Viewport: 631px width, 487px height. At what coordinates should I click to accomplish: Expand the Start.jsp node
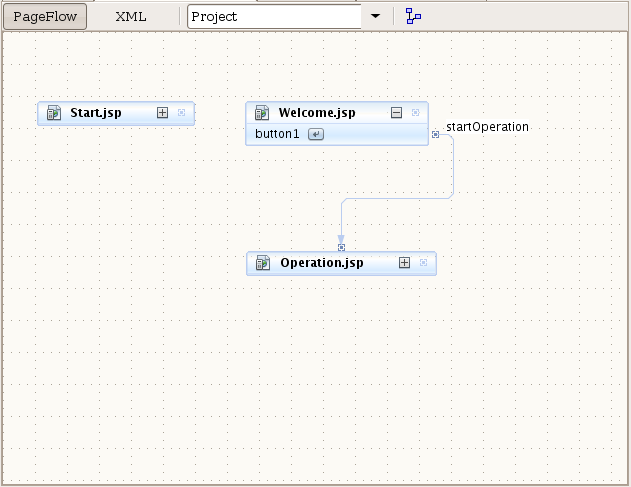coord(162,113)
